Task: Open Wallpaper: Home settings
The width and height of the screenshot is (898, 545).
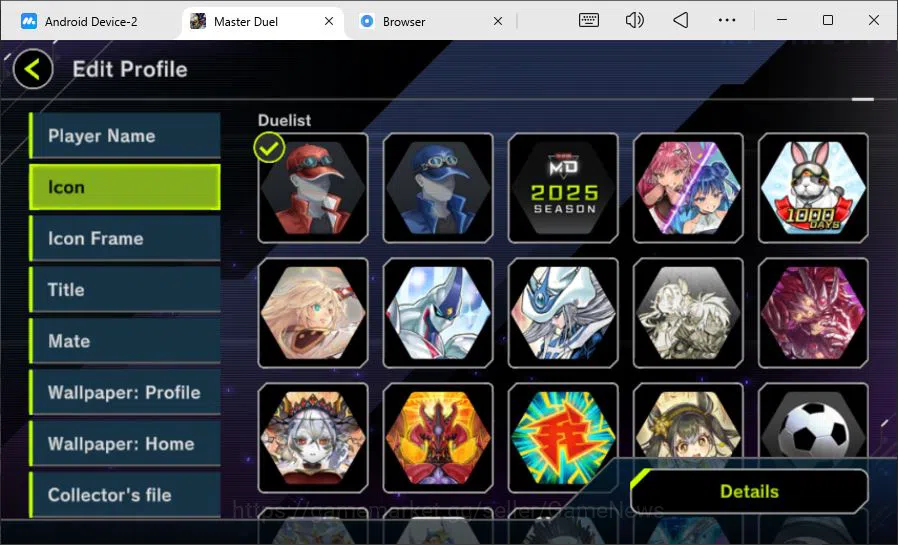Action: tap(125, 444)
